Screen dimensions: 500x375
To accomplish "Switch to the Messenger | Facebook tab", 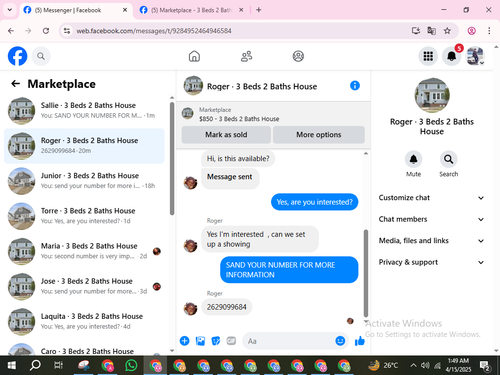I will point(75,10).
